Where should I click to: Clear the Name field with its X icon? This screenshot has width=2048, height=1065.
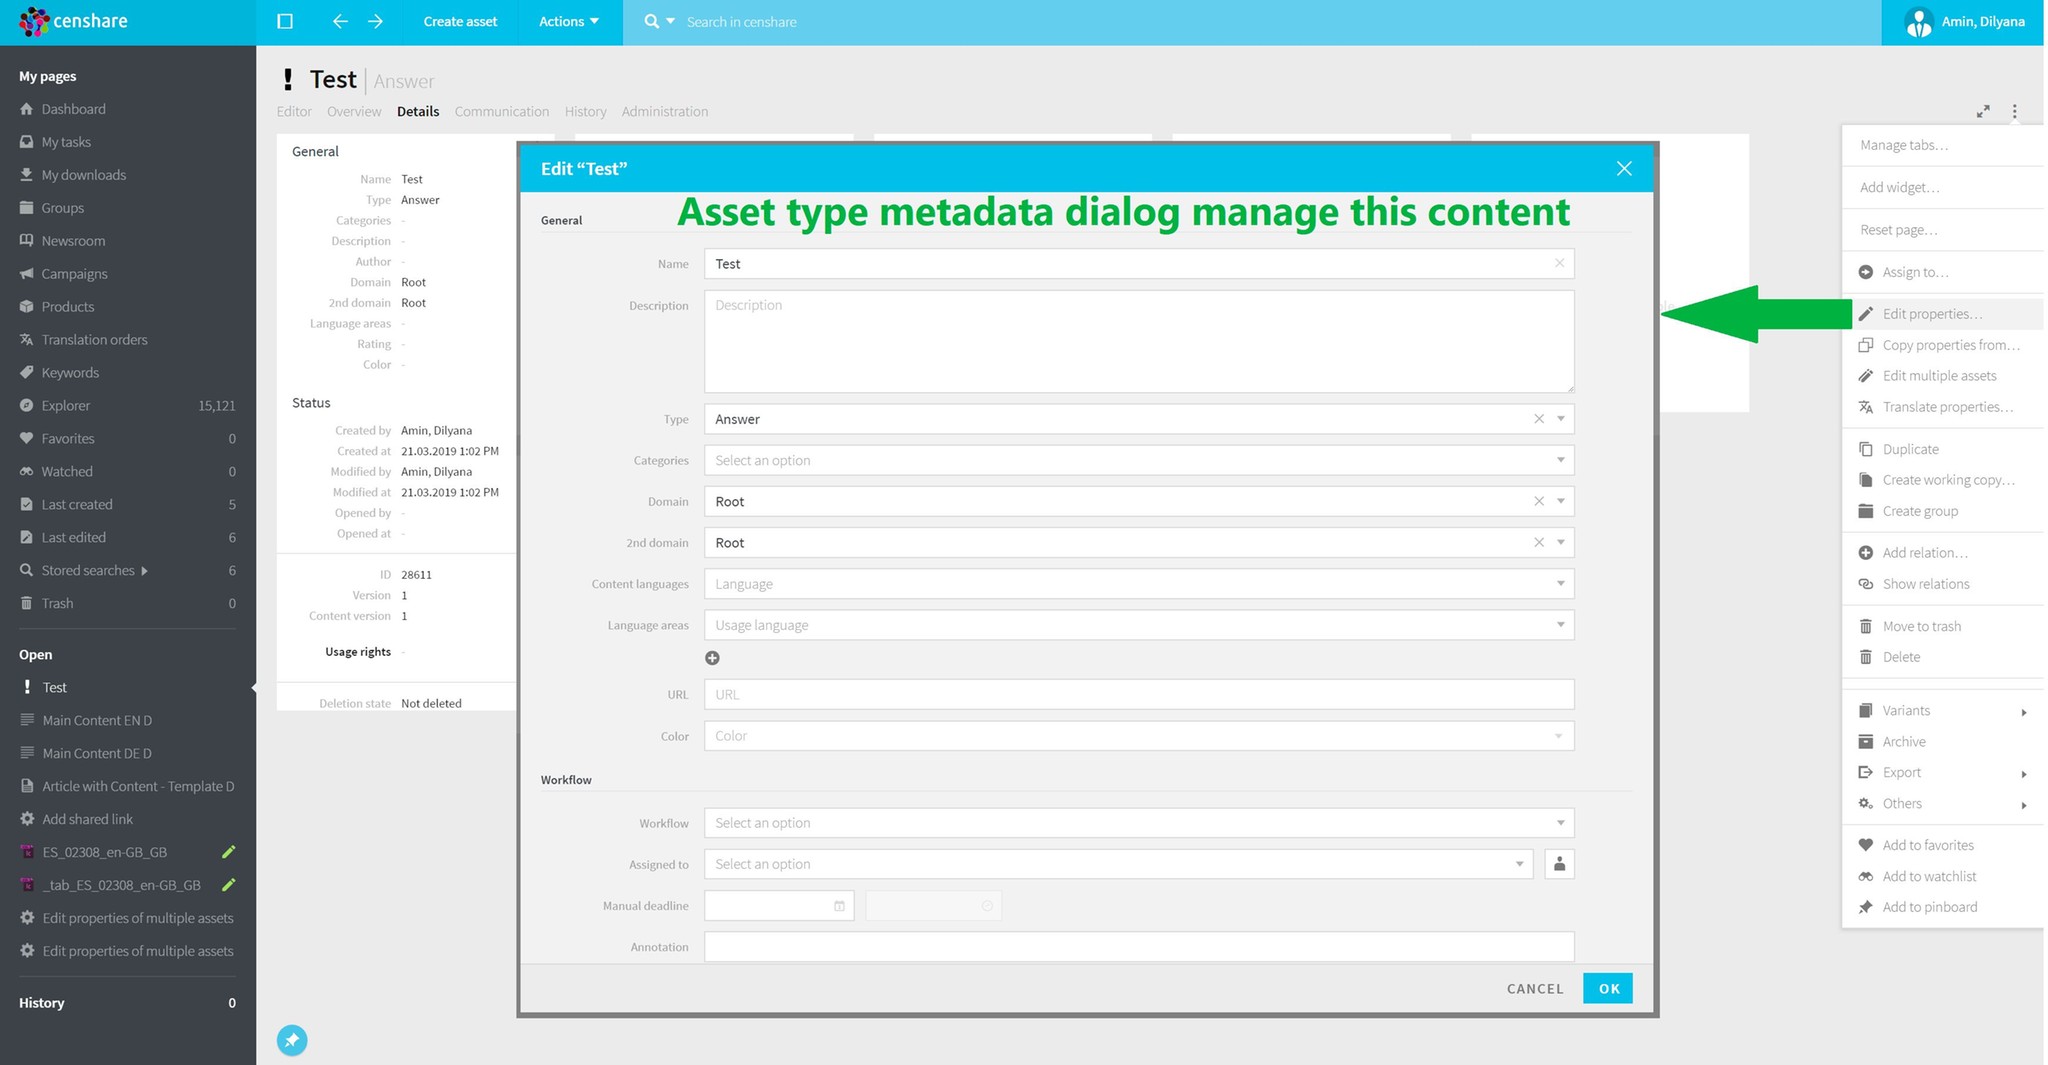1559,264
